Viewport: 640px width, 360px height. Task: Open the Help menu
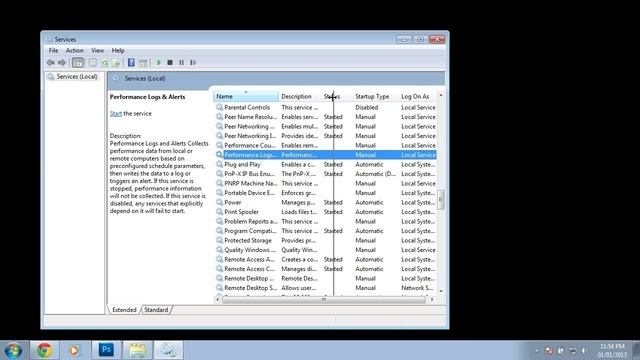(x=118, y=50)
